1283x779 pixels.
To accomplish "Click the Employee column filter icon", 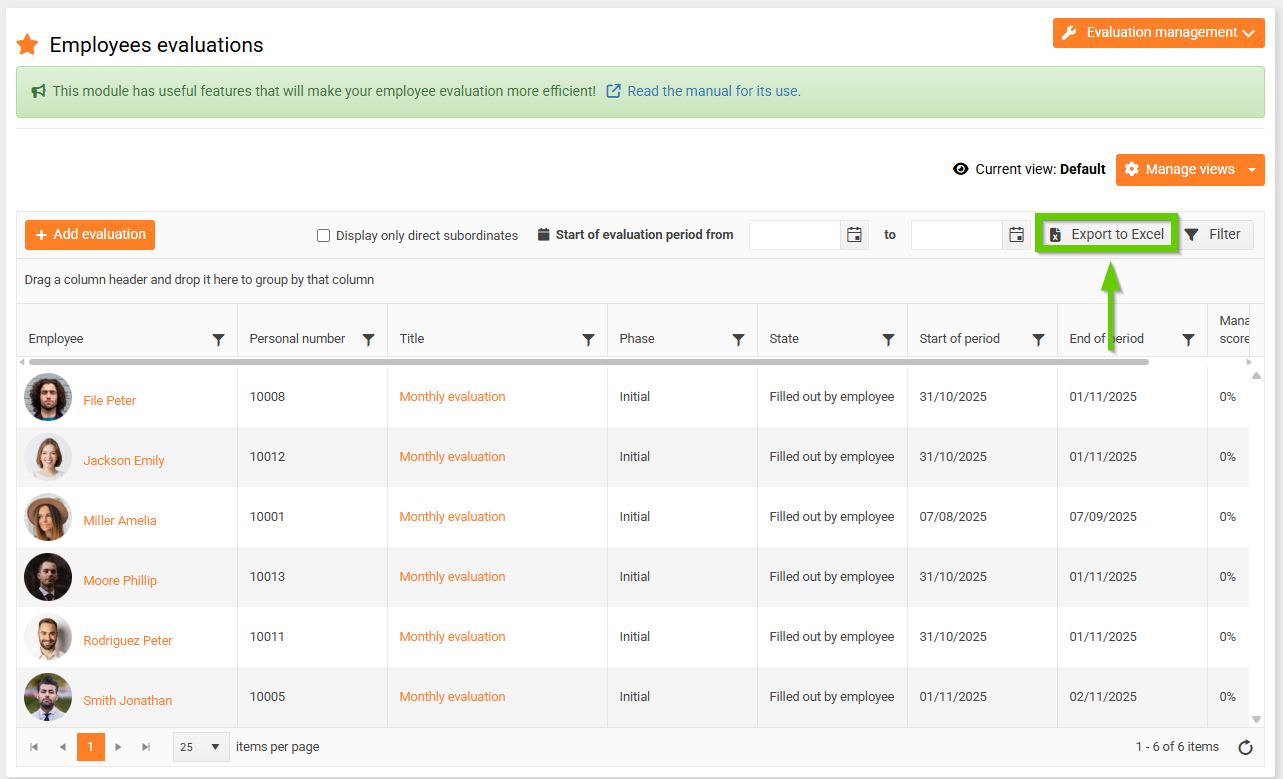I will pos(219,340).
